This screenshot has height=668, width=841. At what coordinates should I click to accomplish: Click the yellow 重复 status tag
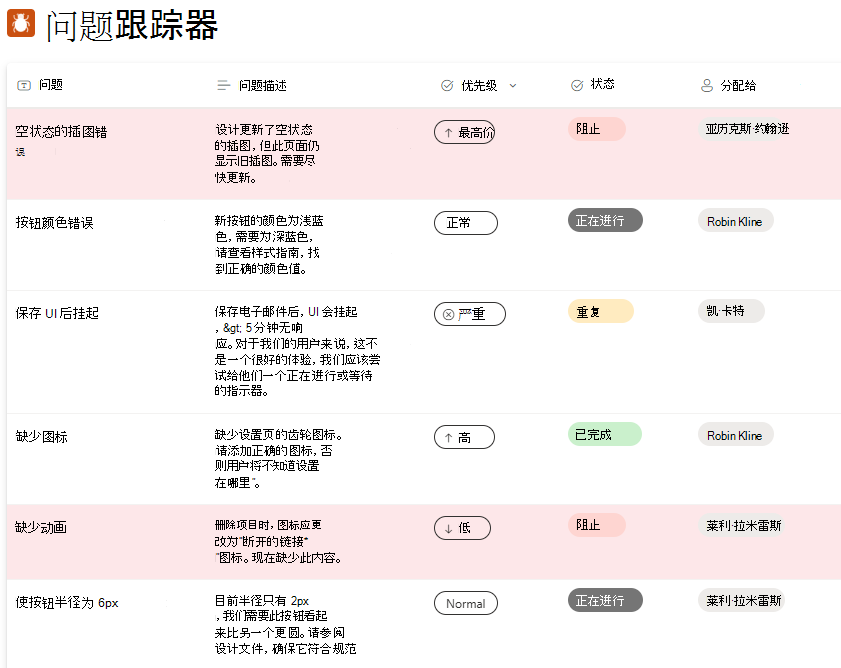601,311
